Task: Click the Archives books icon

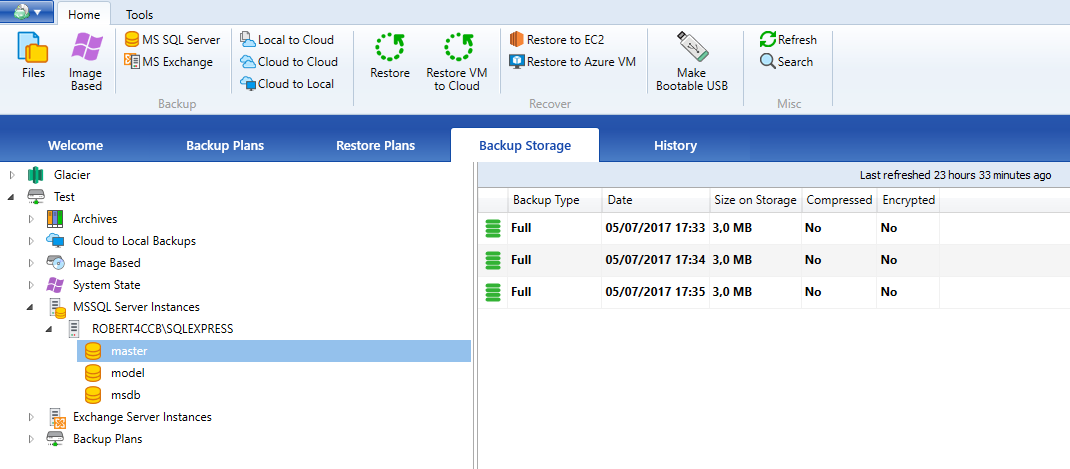Action: tap(55, 218)
